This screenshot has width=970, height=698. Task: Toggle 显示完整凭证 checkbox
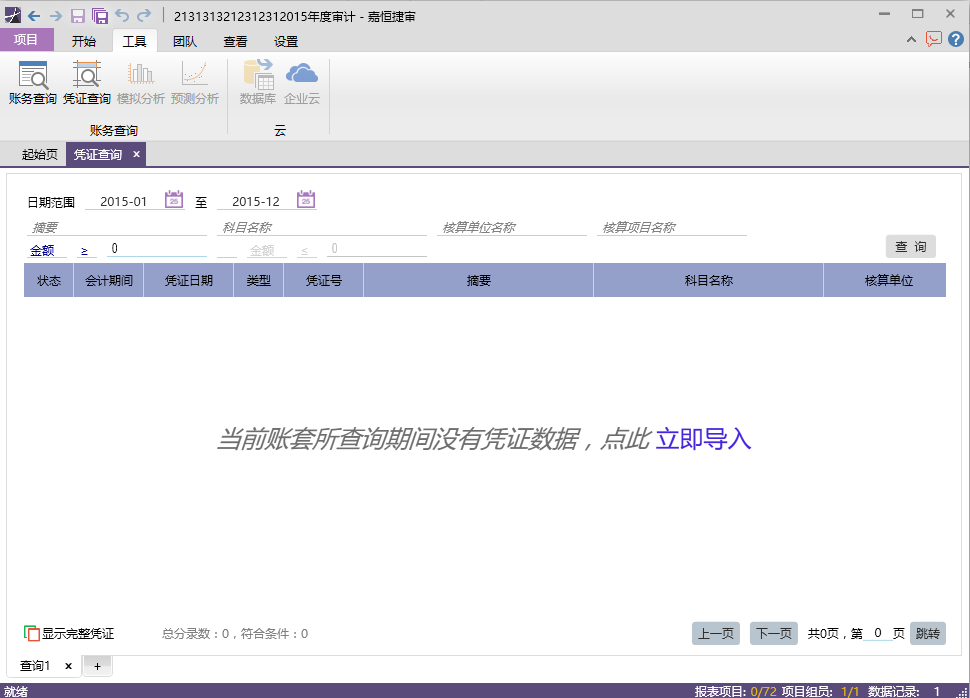pyautogui.click(x=32, y=633)
